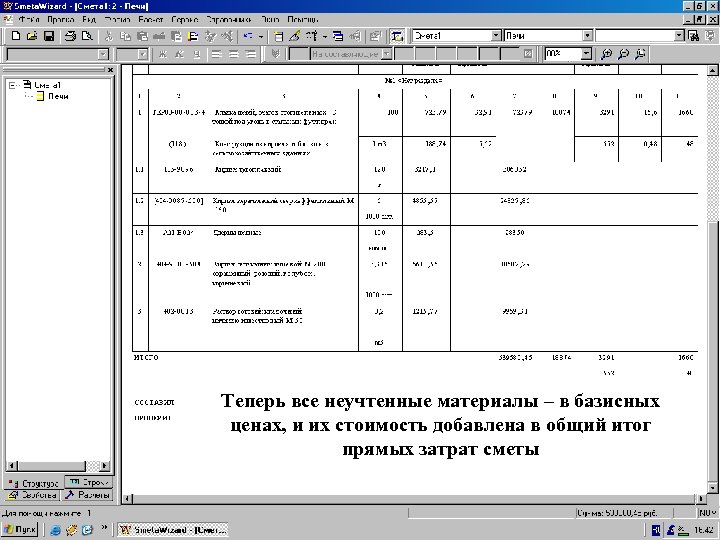
Task: Click the 'составил' text in the document
Action: 154,402
